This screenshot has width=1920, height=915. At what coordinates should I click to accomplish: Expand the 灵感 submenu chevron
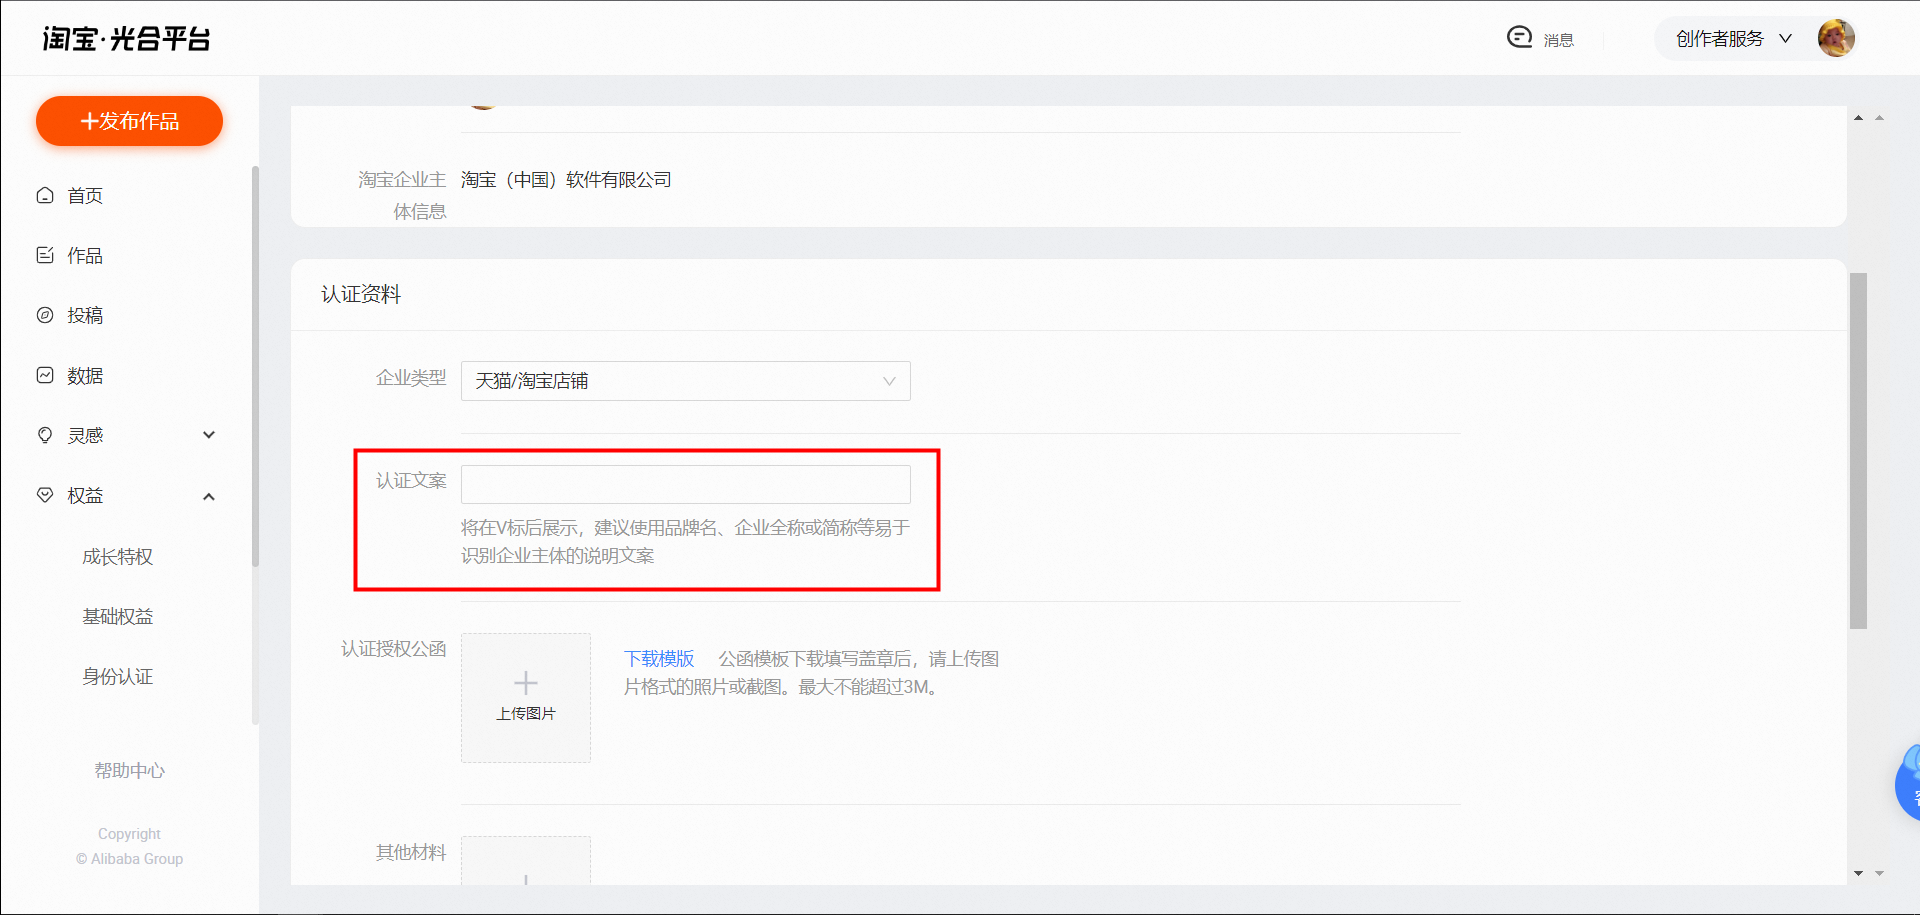click(209, 435)
